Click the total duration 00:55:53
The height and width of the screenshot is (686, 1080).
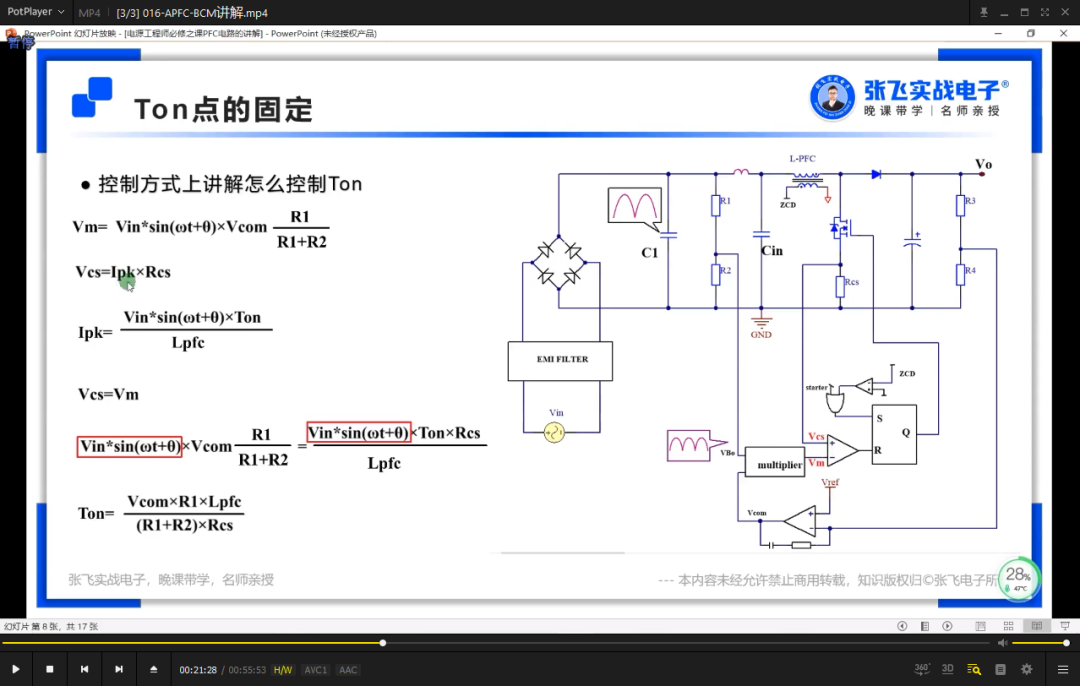pos(247,669)
